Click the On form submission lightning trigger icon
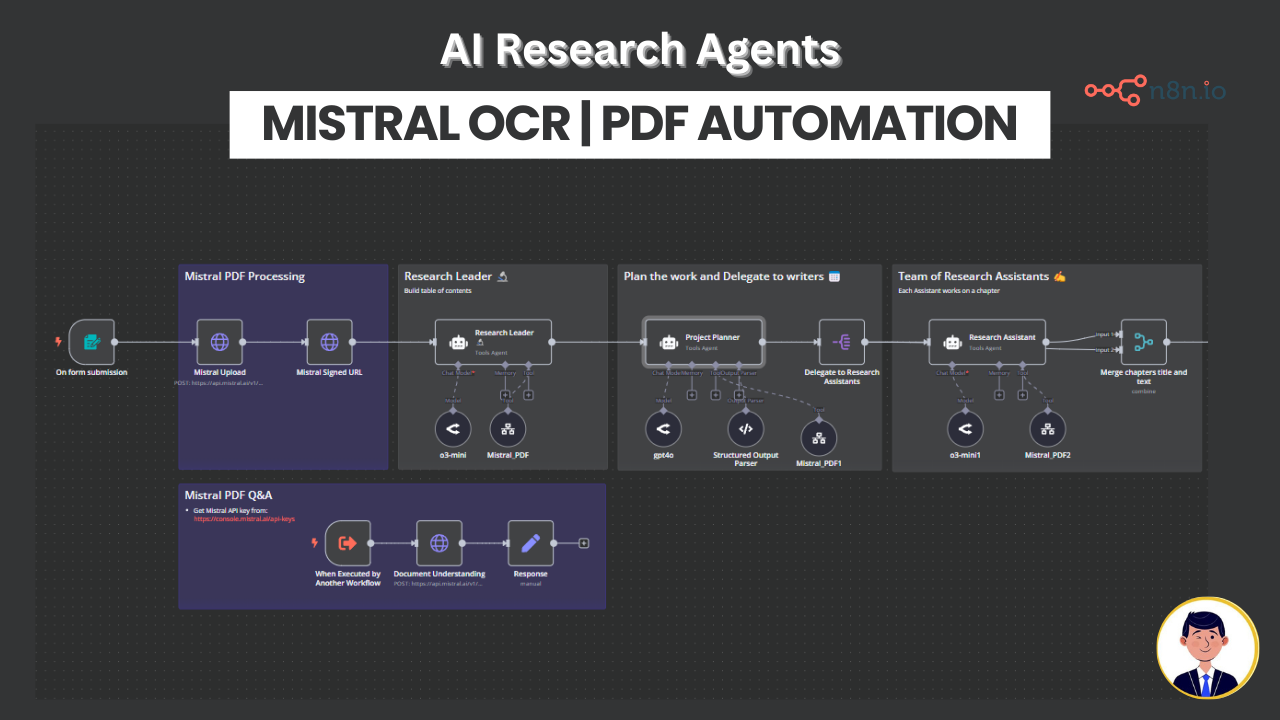The height and width of the screenshot is (720, 1280). (58, 342)
